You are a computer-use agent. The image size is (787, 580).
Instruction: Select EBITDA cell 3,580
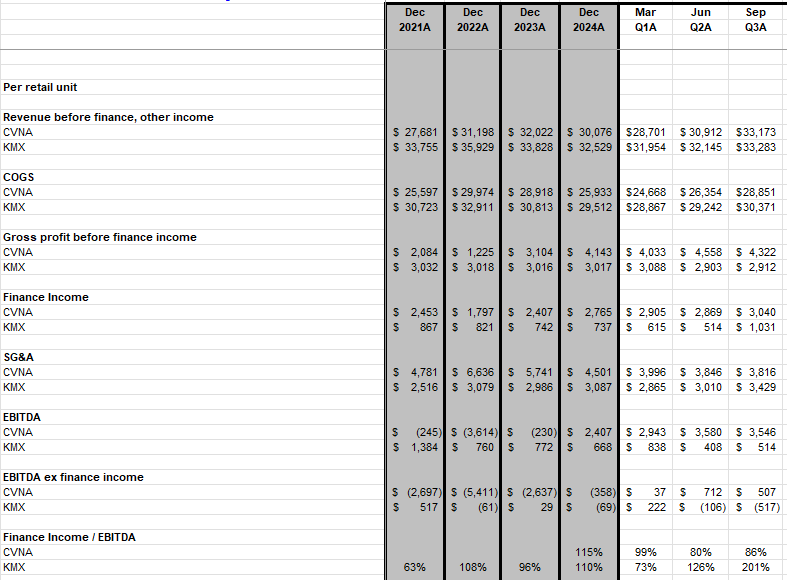701,432
